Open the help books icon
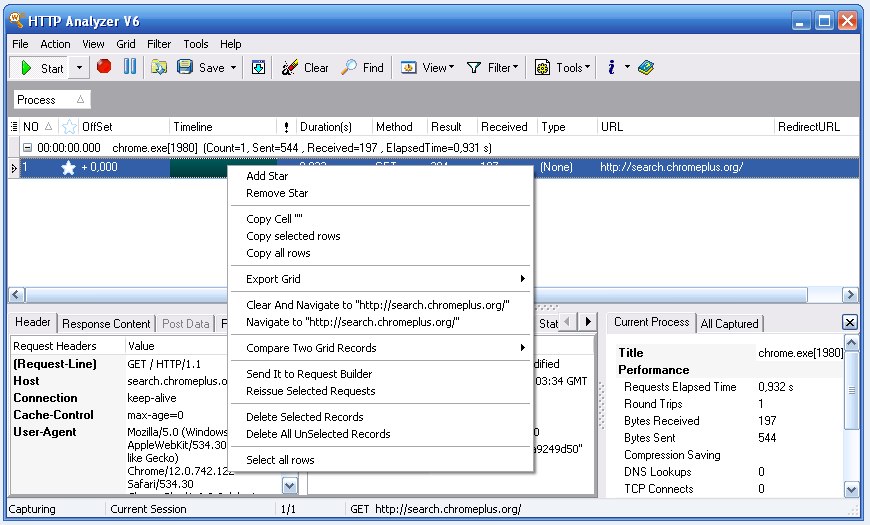 pyautogui.click(x=646, y=67)
